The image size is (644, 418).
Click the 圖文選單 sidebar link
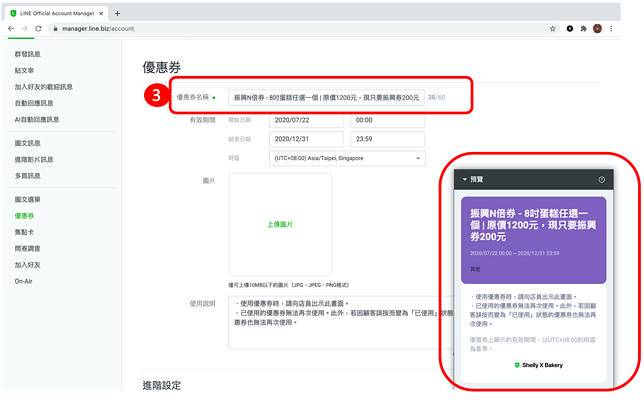click(x=28, y=199)
